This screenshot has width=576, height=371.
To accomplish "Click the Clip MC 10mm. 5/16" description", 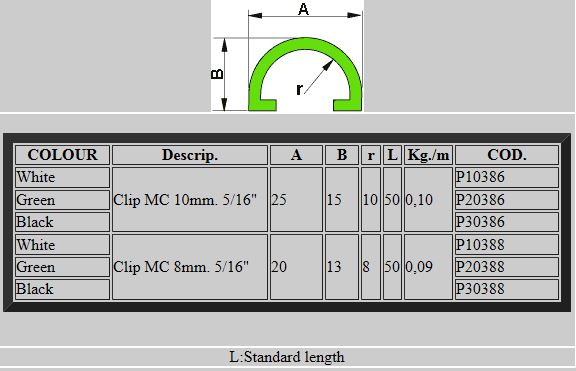I will (x=185, y=200).
